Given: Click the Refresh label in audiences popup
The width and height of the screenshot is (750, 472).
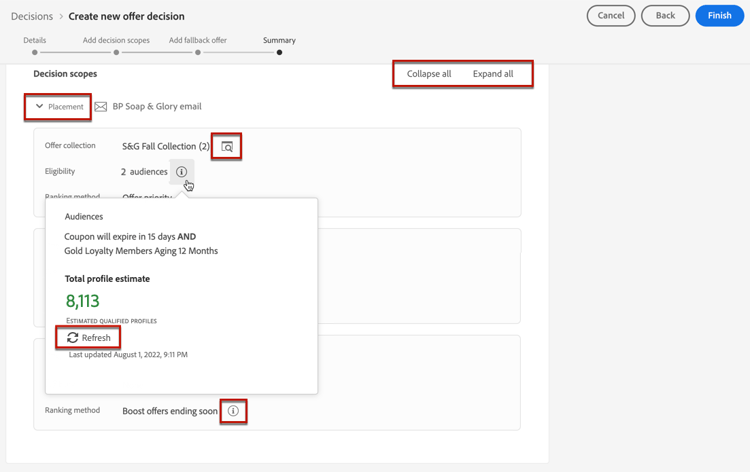Looking at the screenshot, I should click(x=96, y=338).
